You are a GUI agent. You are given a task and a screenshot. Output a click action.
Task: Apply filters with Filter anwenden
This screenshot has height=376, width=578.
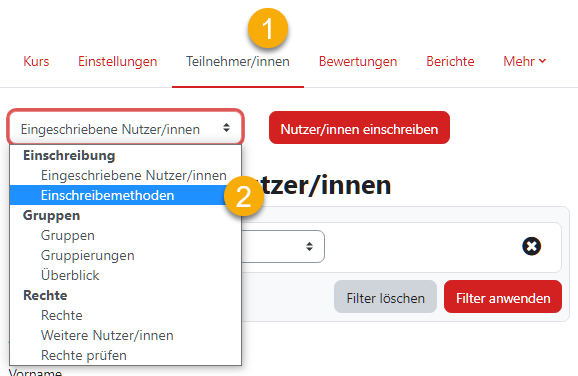503,297
